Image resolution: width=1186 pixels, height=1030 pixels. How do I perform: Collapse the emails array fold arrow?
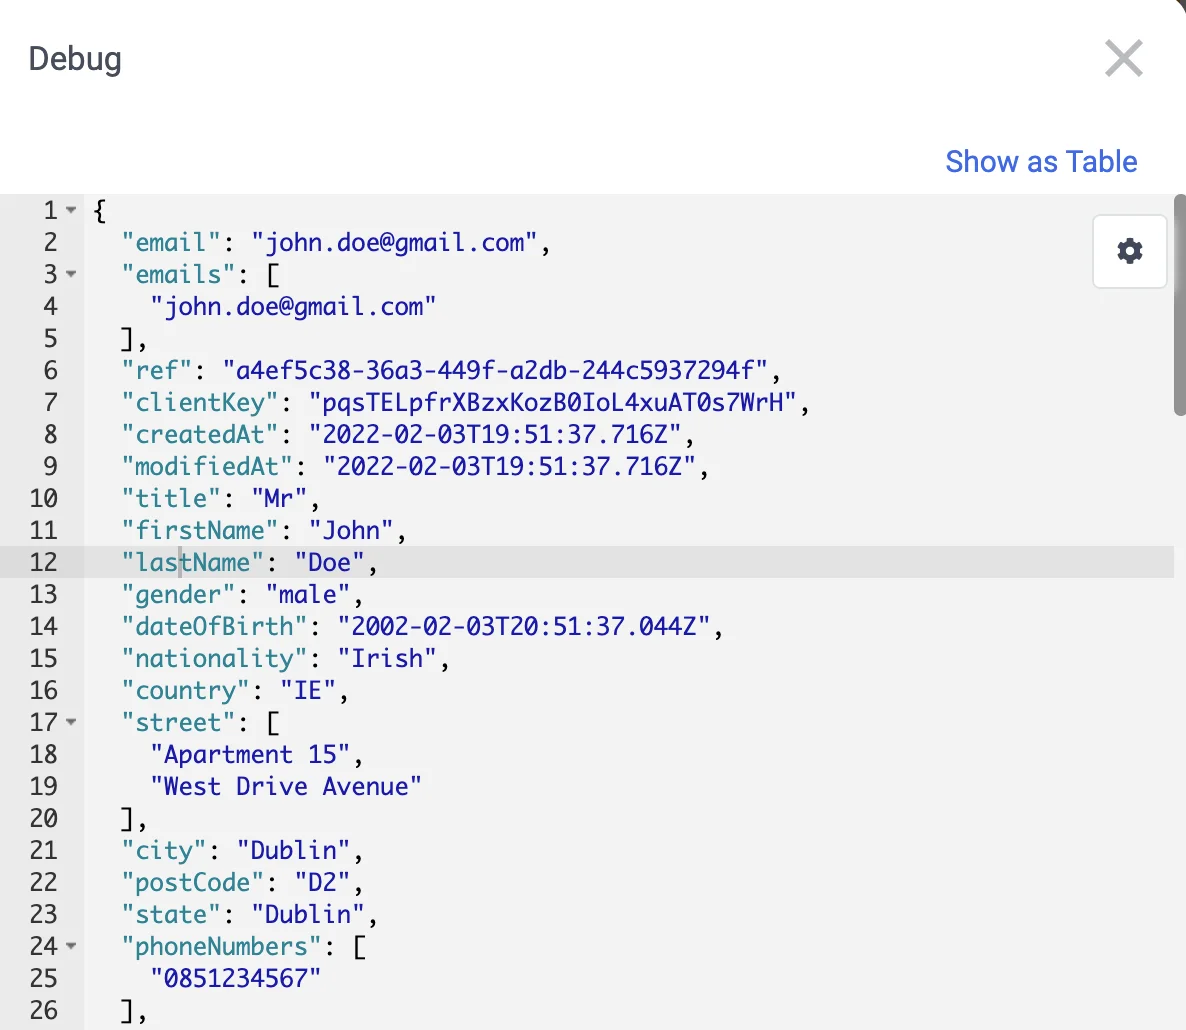point(71,274)
